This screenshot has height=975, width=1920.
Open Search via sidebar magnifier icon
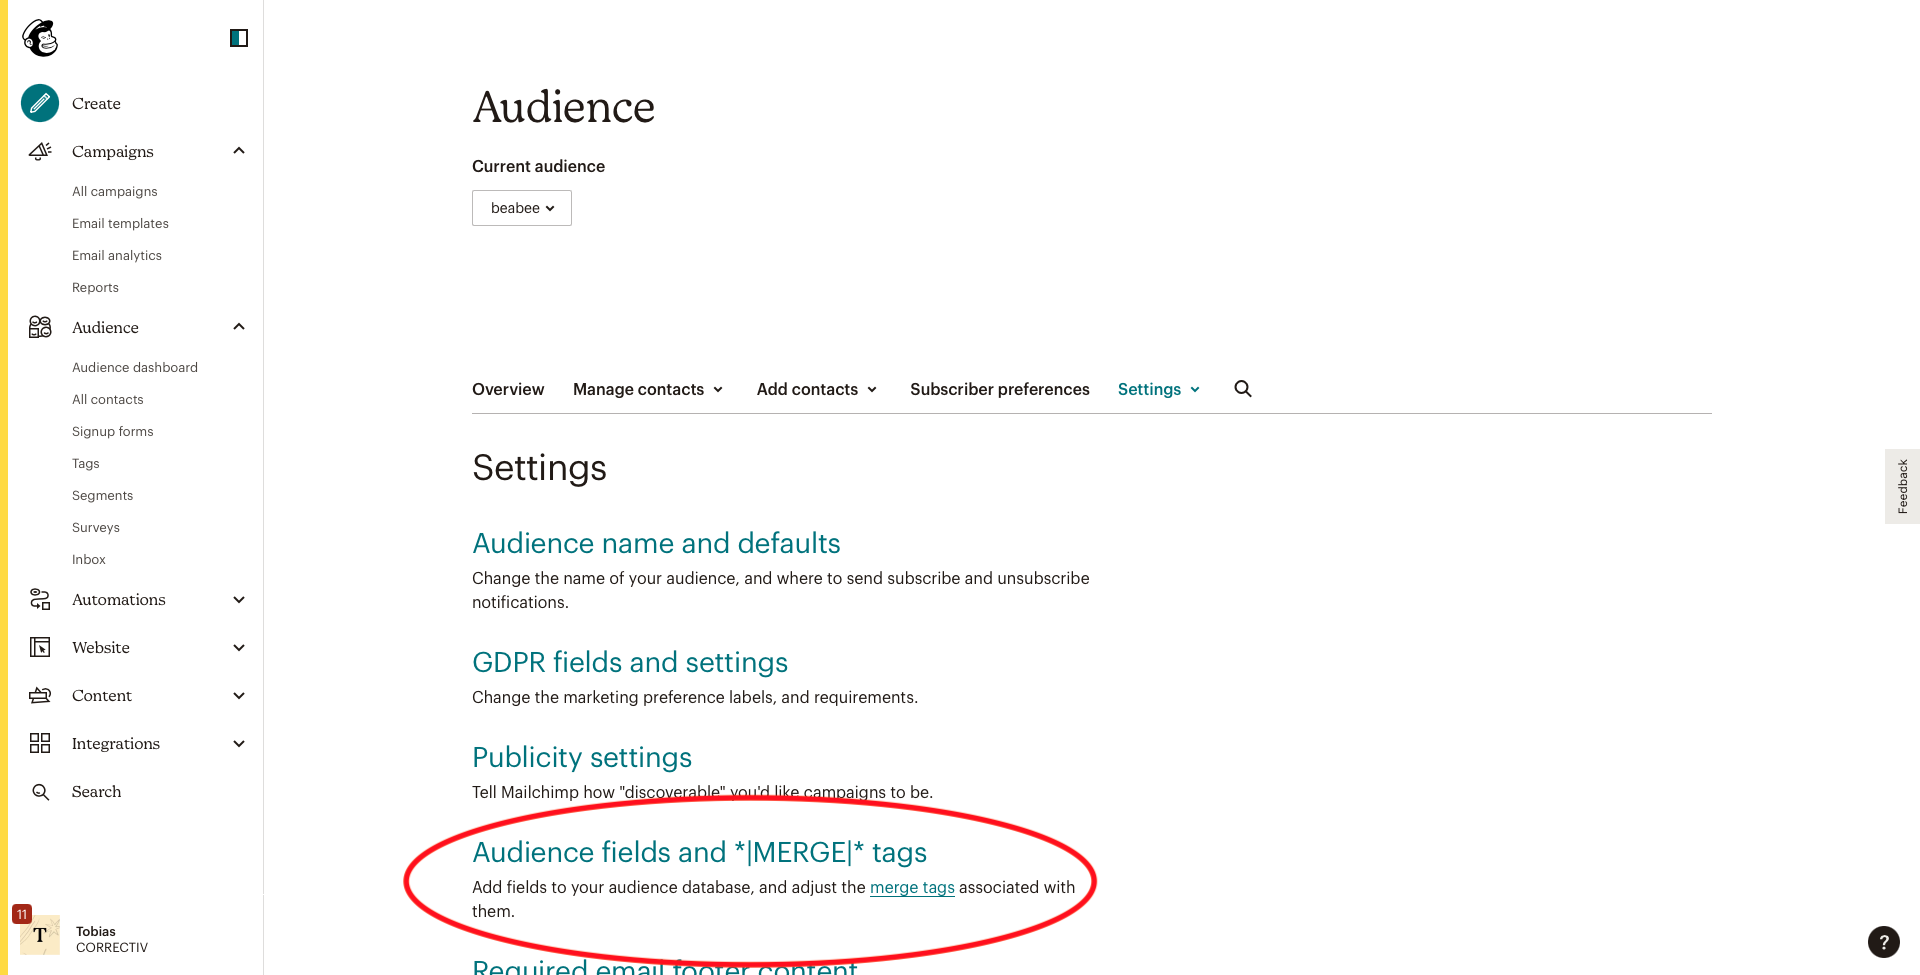coord(40,792)
